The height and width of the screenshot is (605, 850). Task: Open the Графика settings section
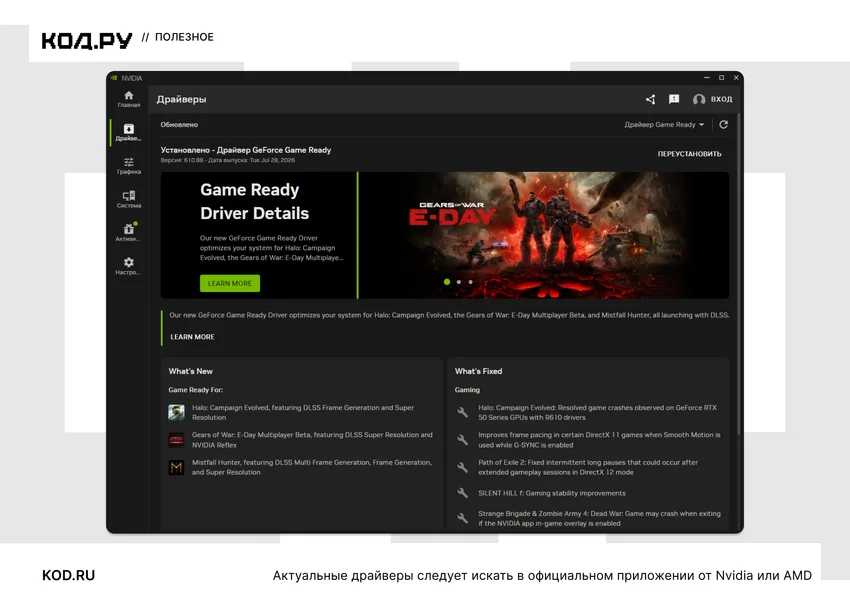[x=128, y=166]
